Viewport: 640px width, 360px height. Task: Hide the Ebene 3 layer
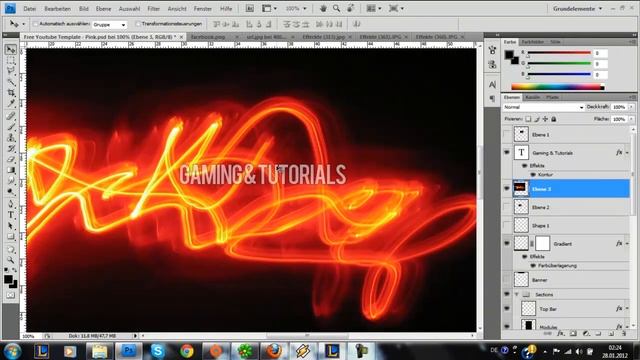507,189
